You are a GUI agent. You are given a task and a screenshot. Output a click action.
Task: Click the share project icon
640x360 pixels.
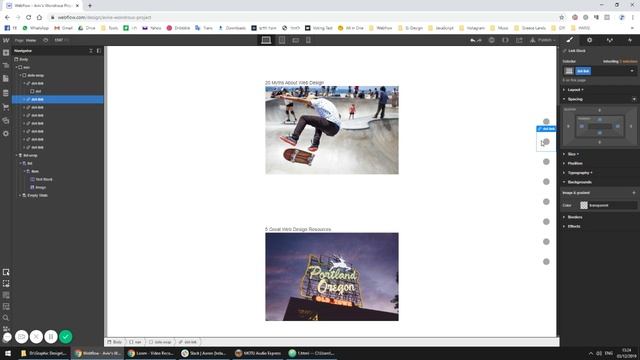[519, 40]
